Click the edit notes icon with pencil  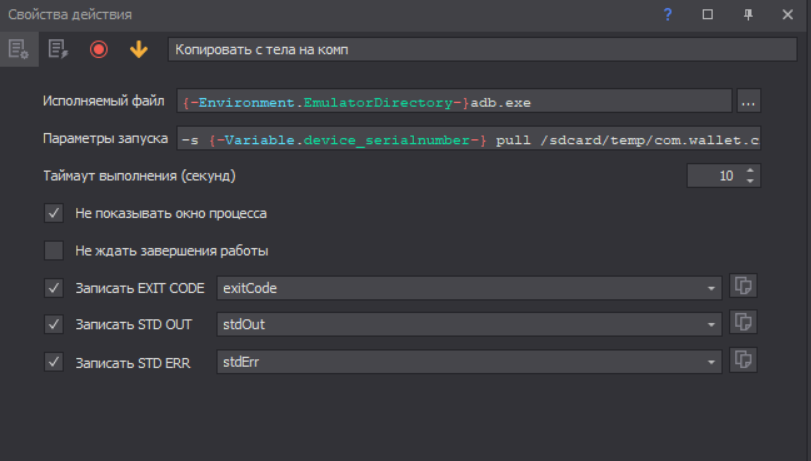[58, 49]
